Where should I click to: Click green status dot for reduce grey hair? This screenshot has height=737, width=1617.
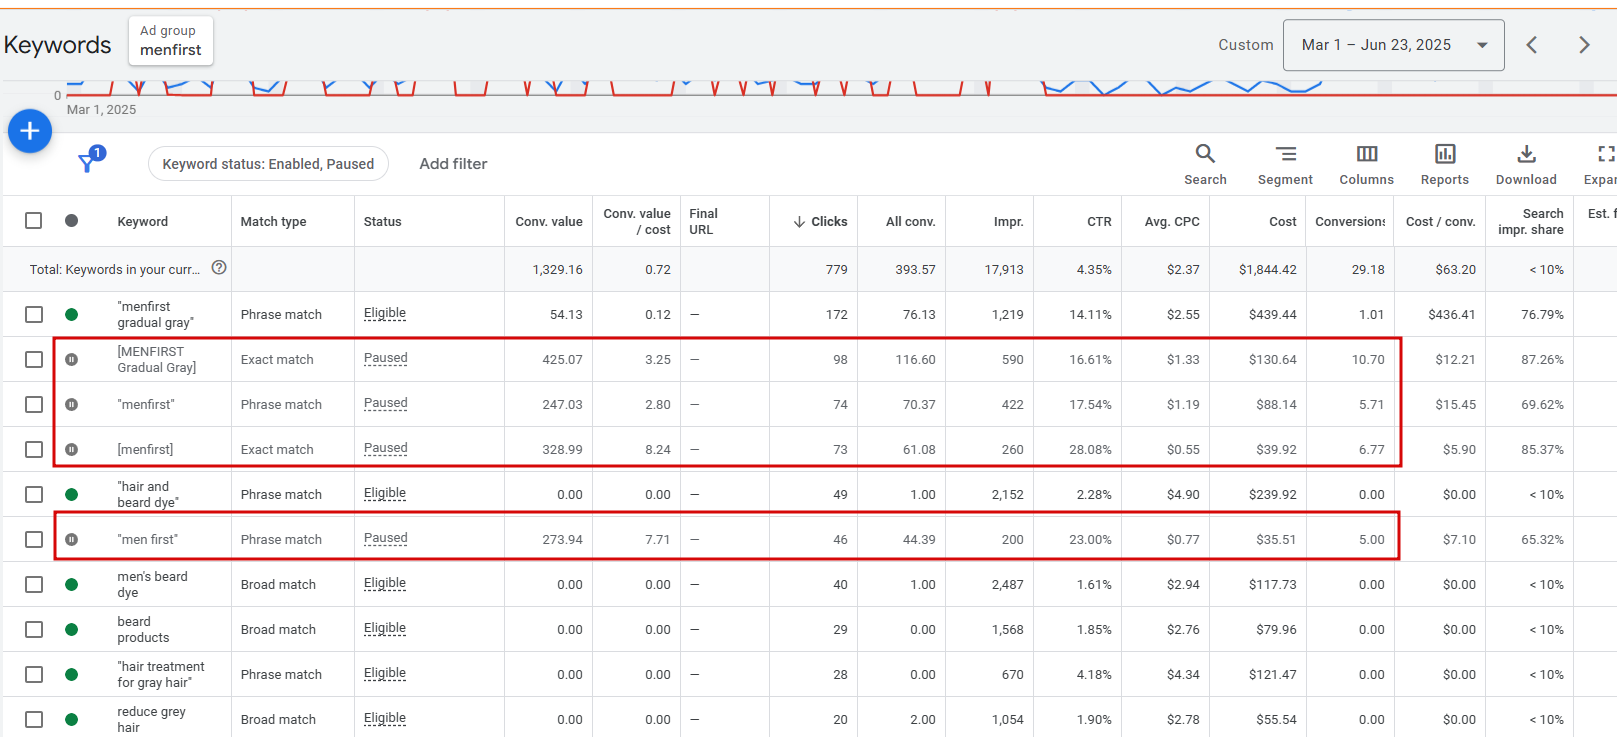(71, 719)
